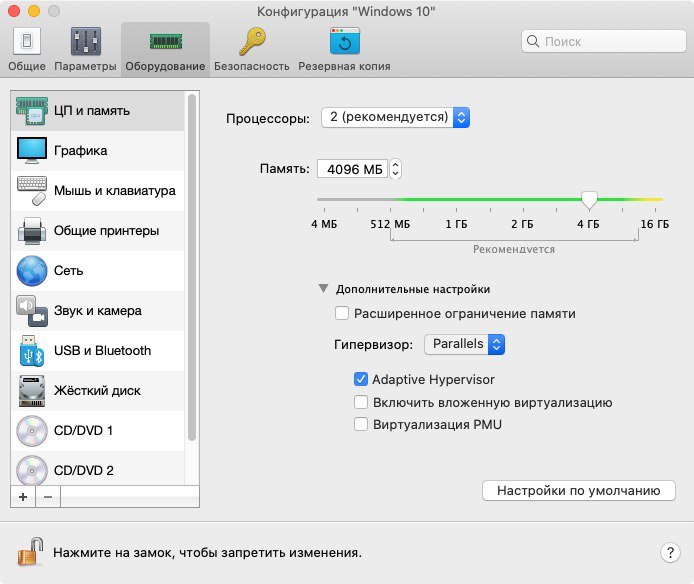Click the USB и Bluetooth icon
This screenshot has height=584, width=694.
tap(32, 351)
